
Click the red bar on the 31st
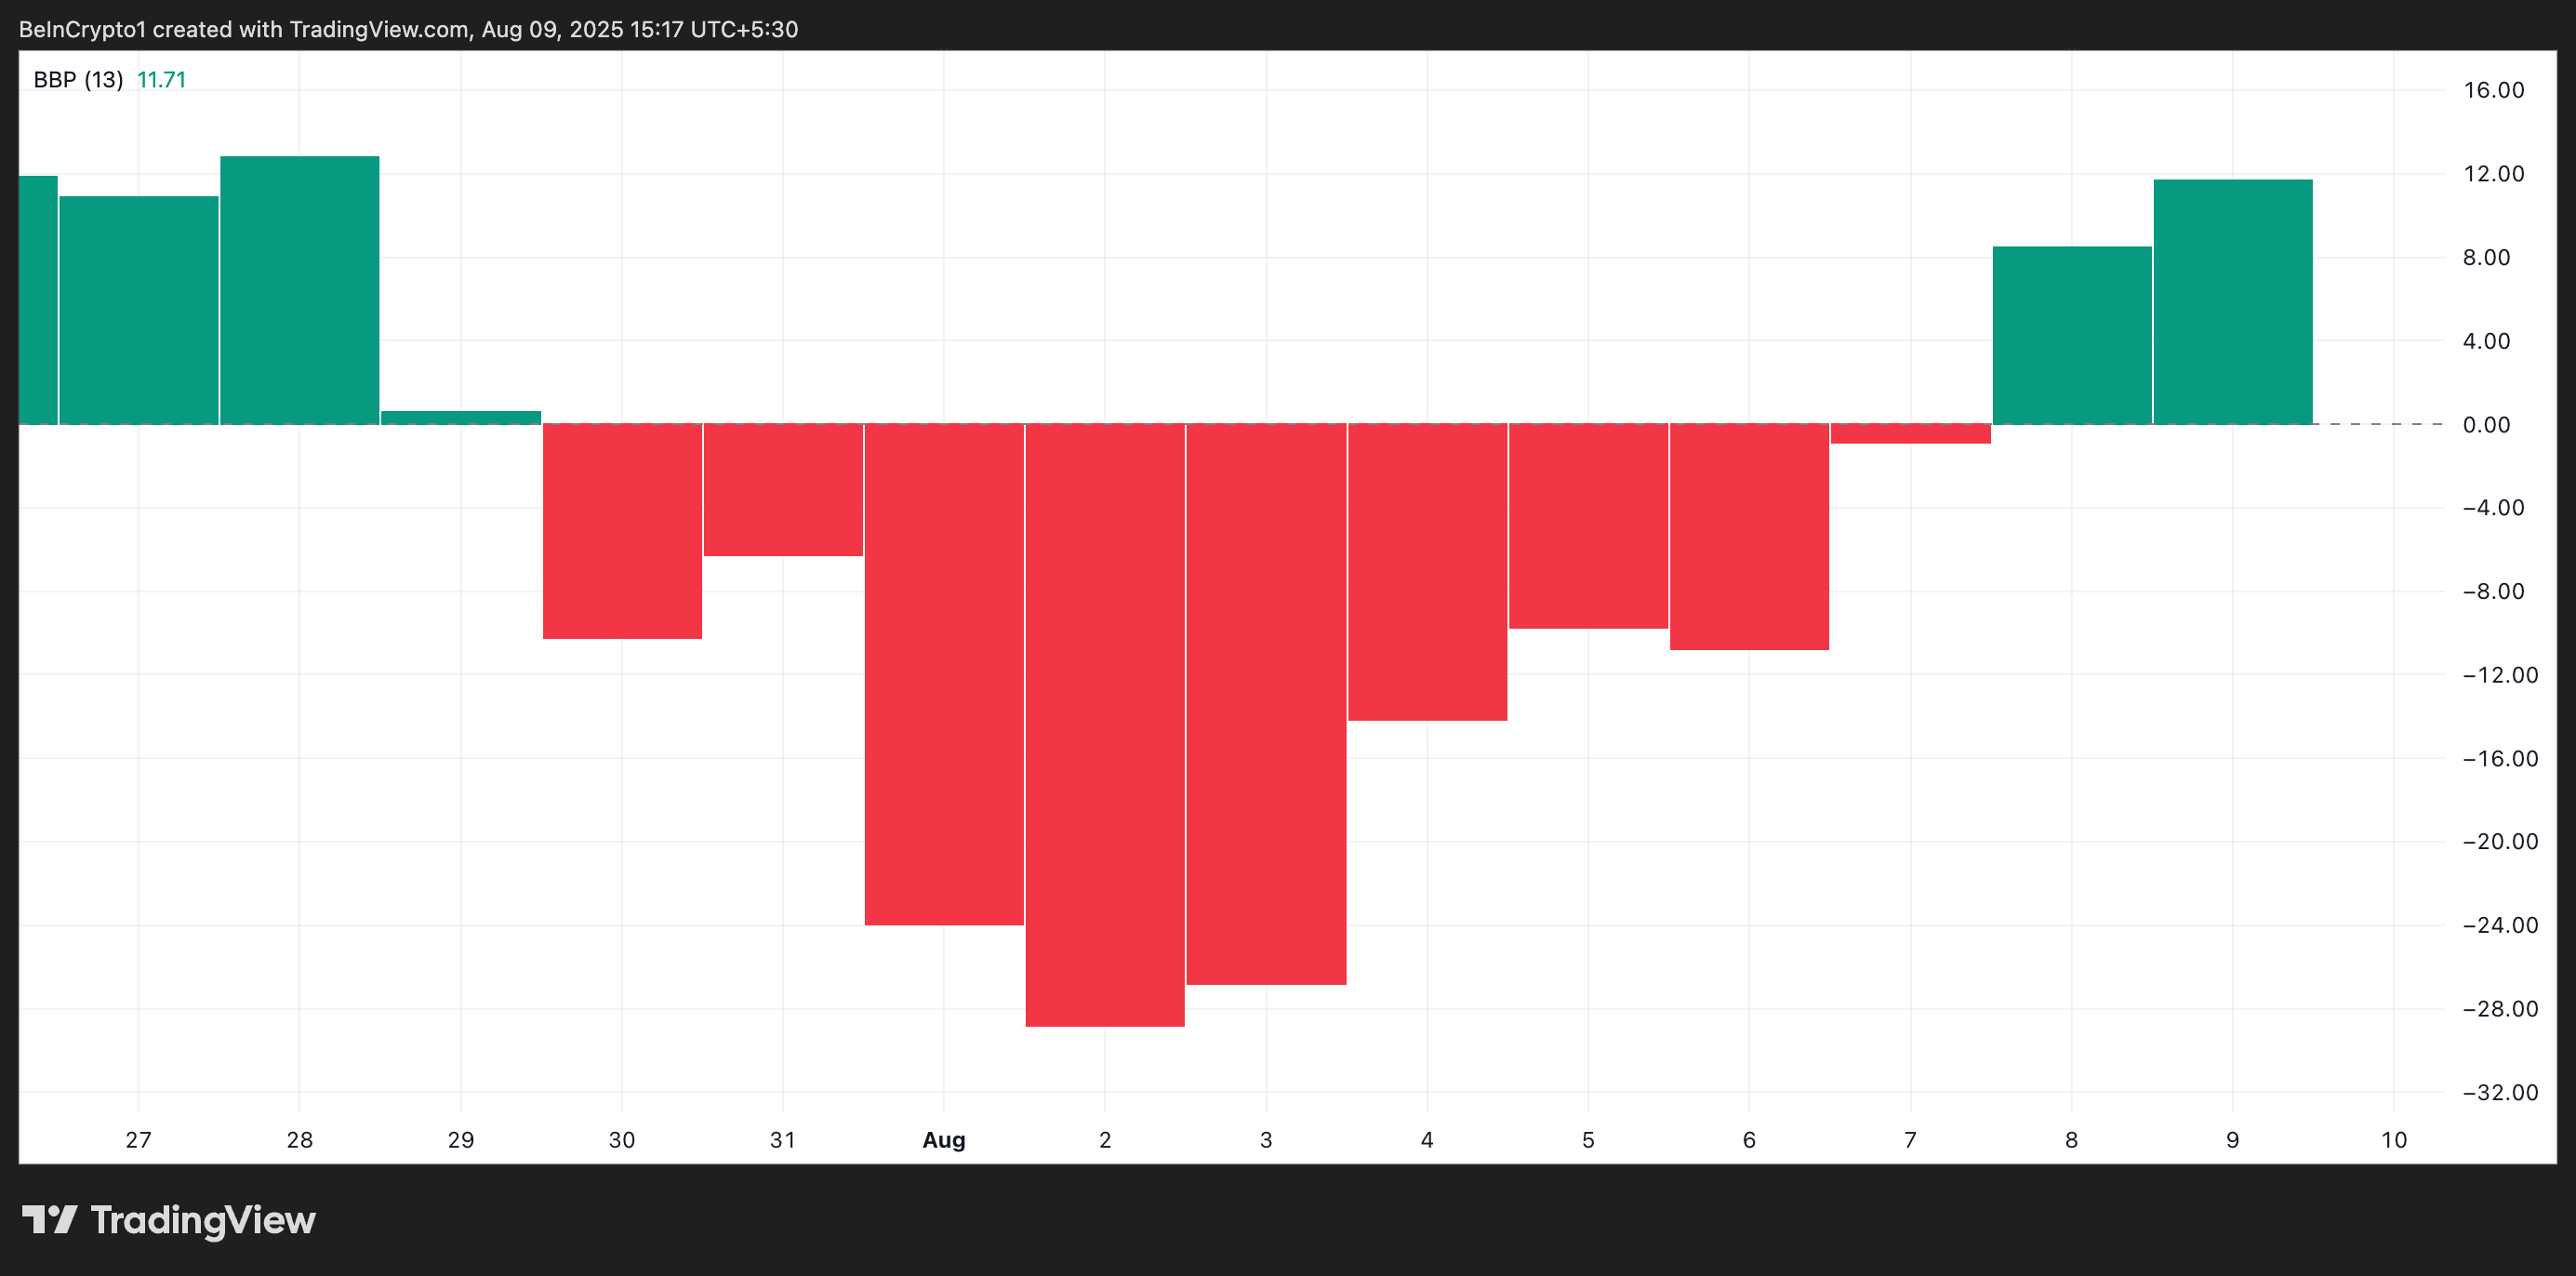point(783,490)
